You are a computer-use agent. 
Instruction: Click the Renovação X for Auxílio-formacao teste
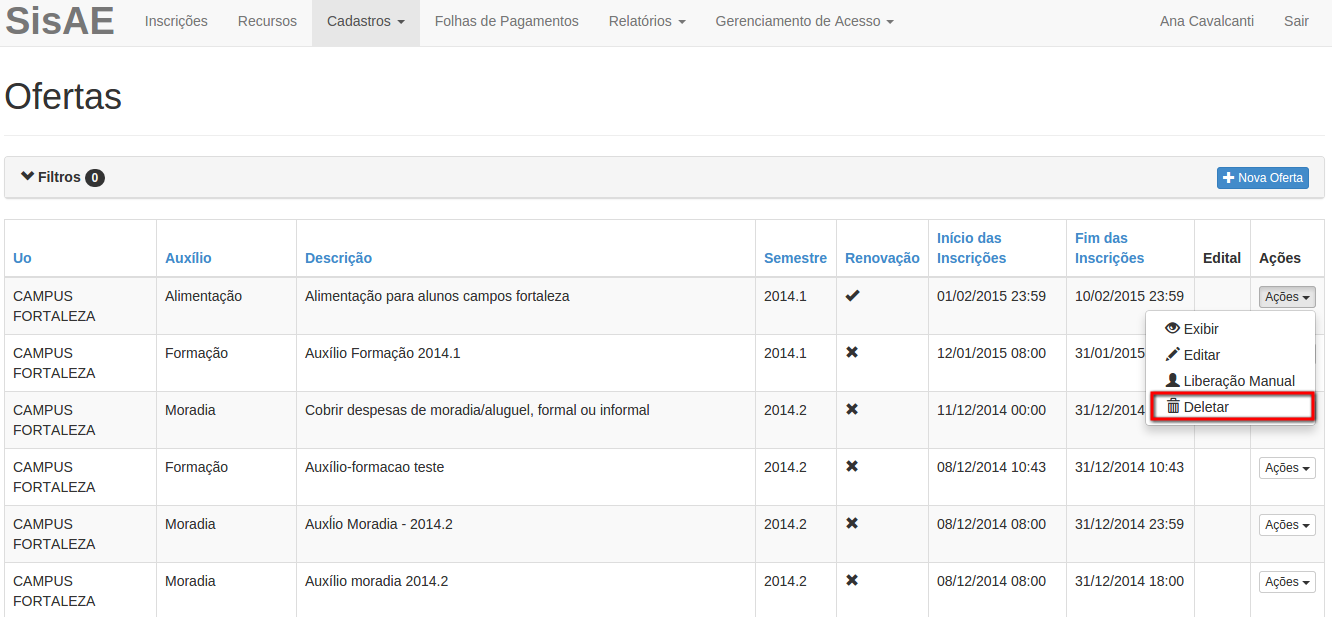coord(852,467)
